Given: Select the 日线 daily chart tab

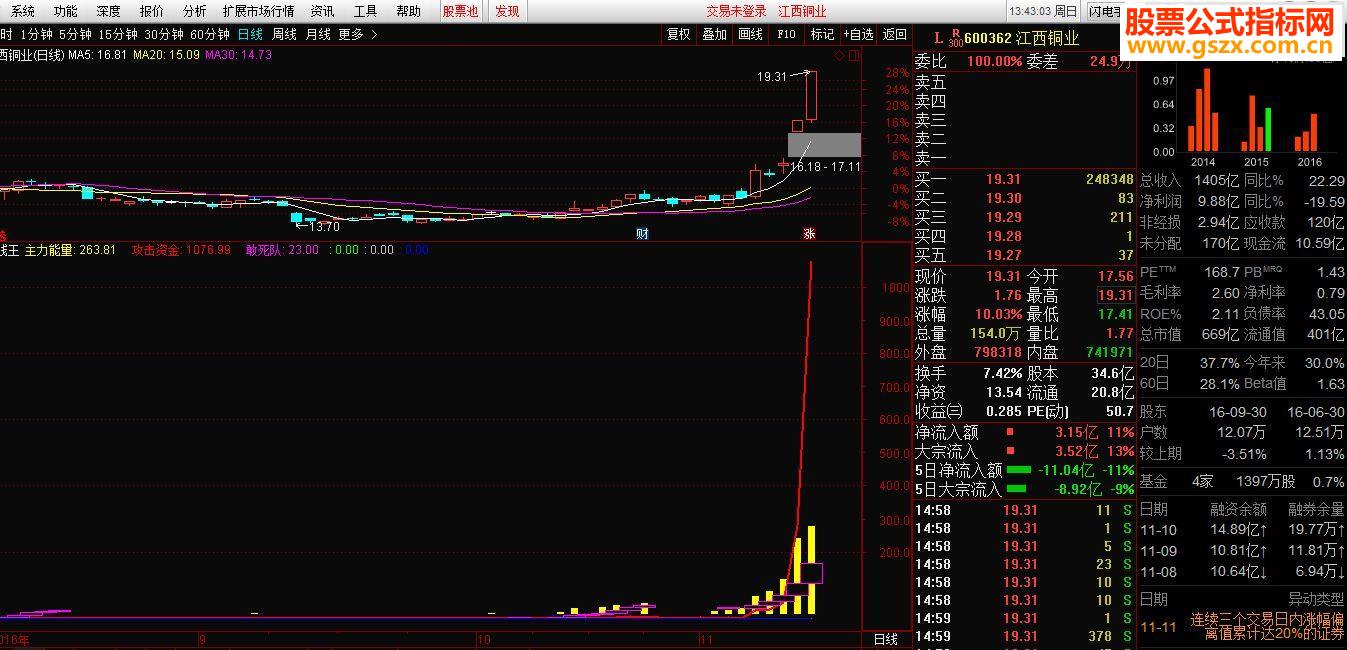Looking at the screenshot, I should (x=250, y=34).
